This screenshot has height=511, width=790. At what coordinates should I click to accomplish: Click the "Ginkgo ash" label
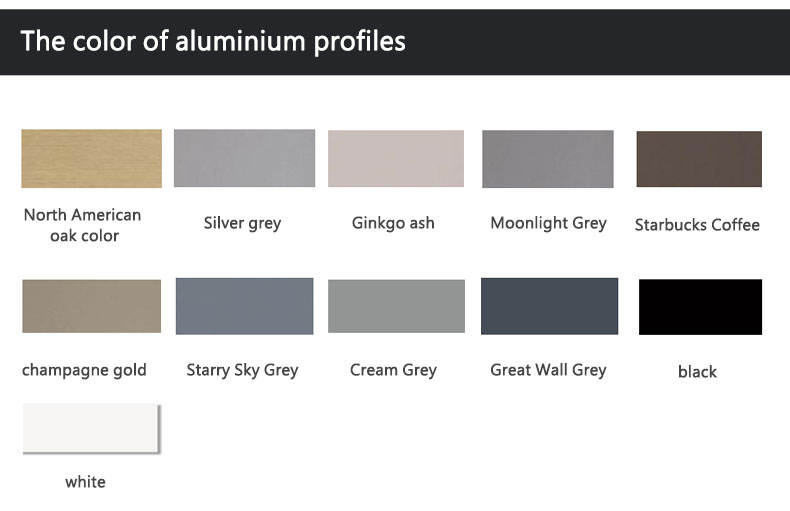click(393, 223)
